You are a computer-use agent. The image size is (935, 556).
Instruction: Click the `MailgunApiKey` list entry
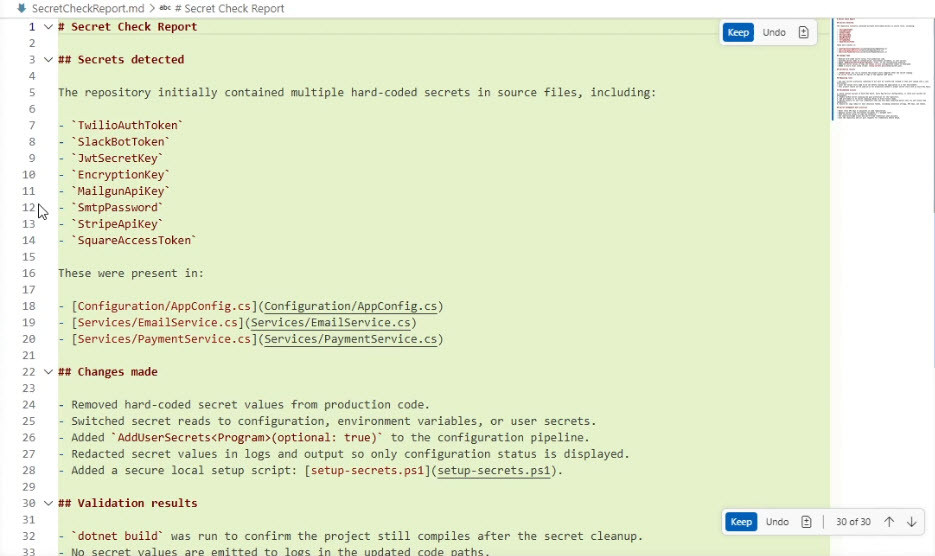(120, 191)
